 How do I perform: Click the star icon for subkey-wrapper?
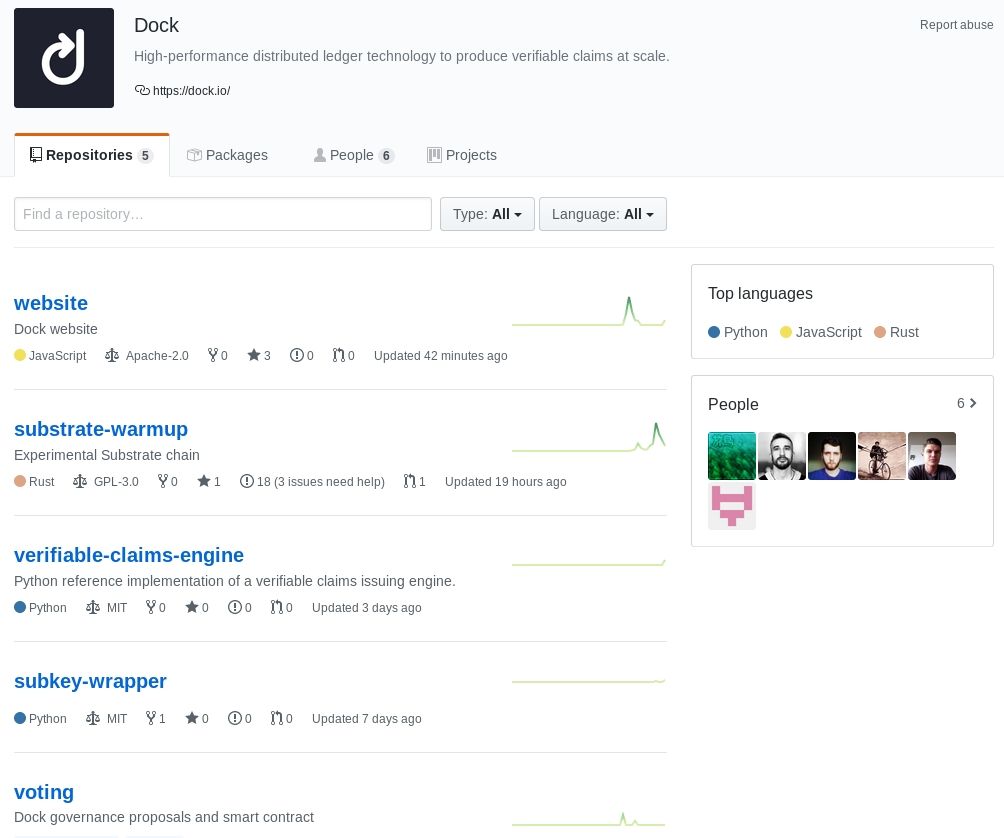click(x=191, y=718)
